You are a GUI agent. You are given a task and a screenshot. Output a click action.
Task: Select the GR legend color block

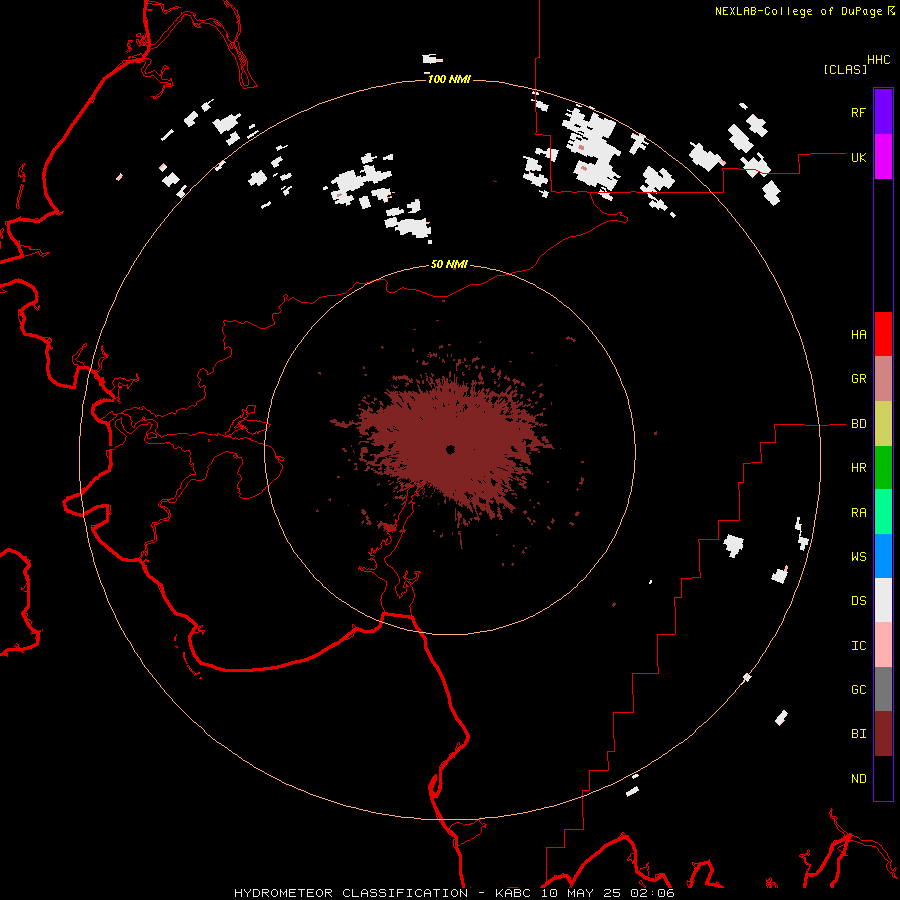point(883,379)
